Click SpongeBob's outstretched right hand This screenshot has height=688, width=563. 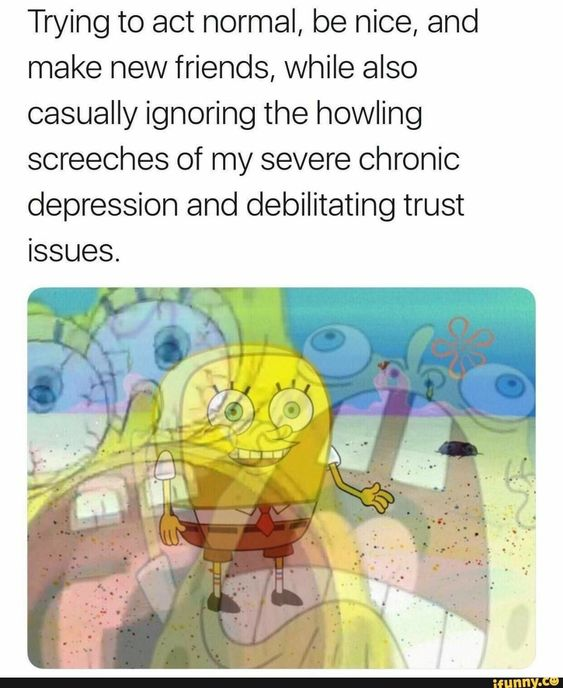point(376,496)
